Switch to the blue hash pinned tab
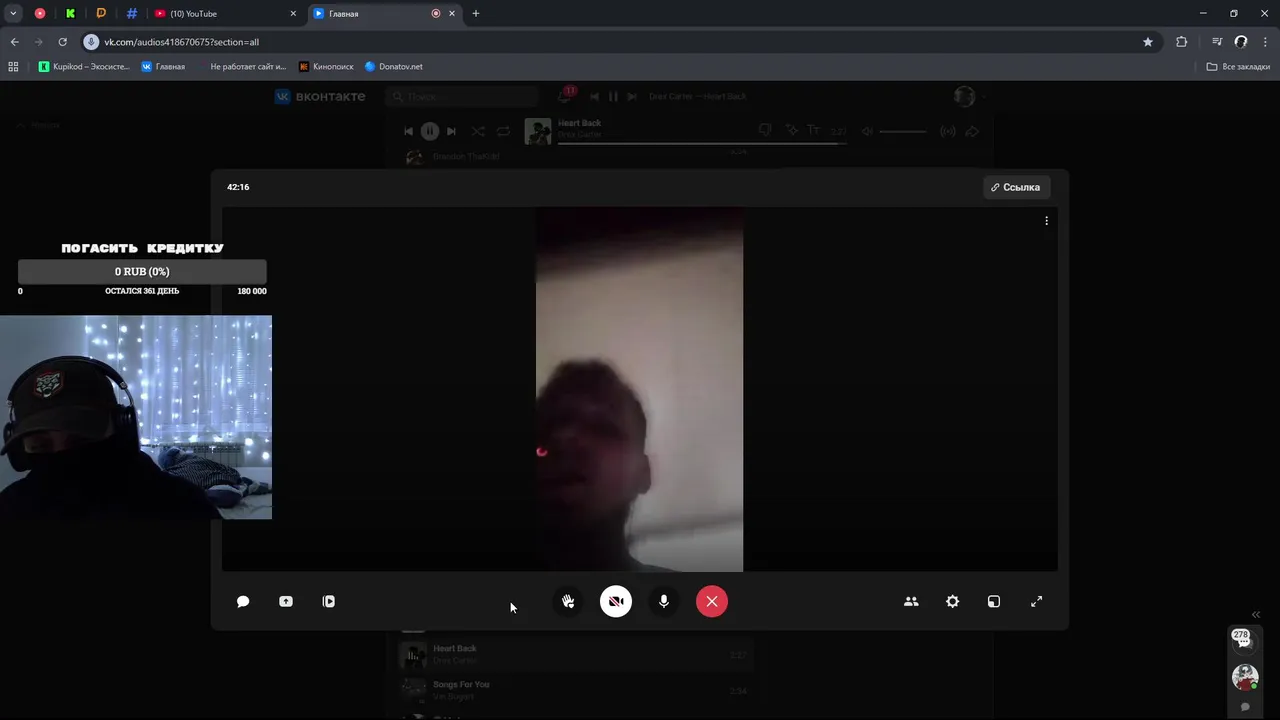Screen dimensions: 1280x720 (x=132, y=13)
